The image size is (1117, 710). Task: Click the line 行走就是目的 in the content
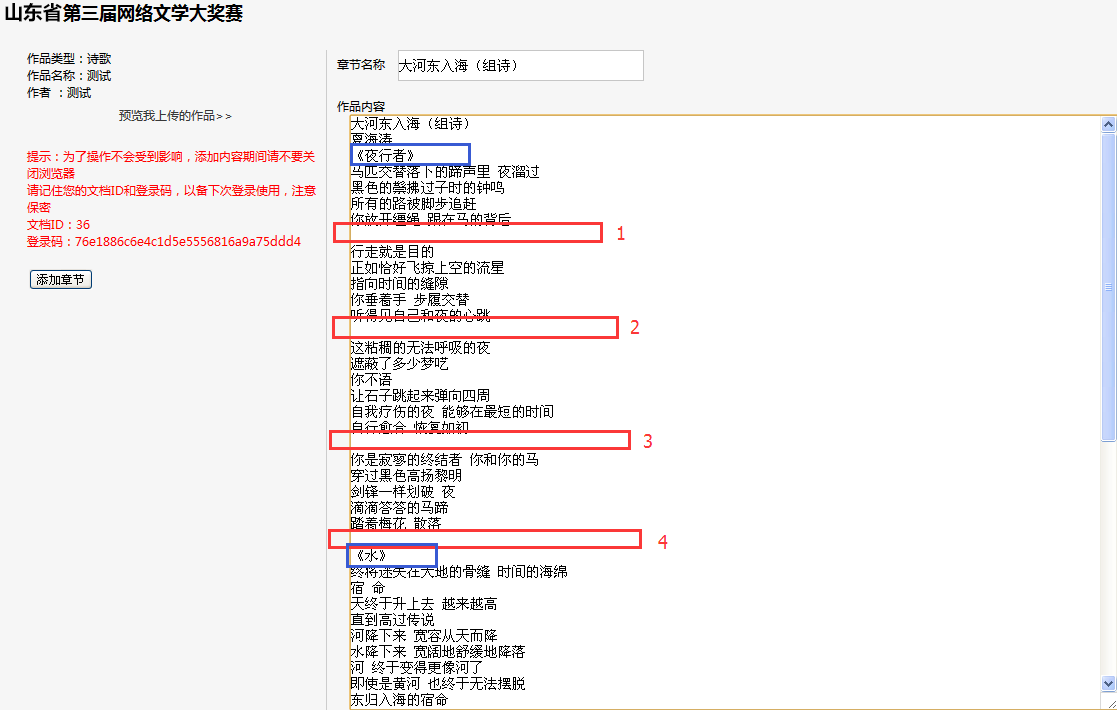point(392,251)
